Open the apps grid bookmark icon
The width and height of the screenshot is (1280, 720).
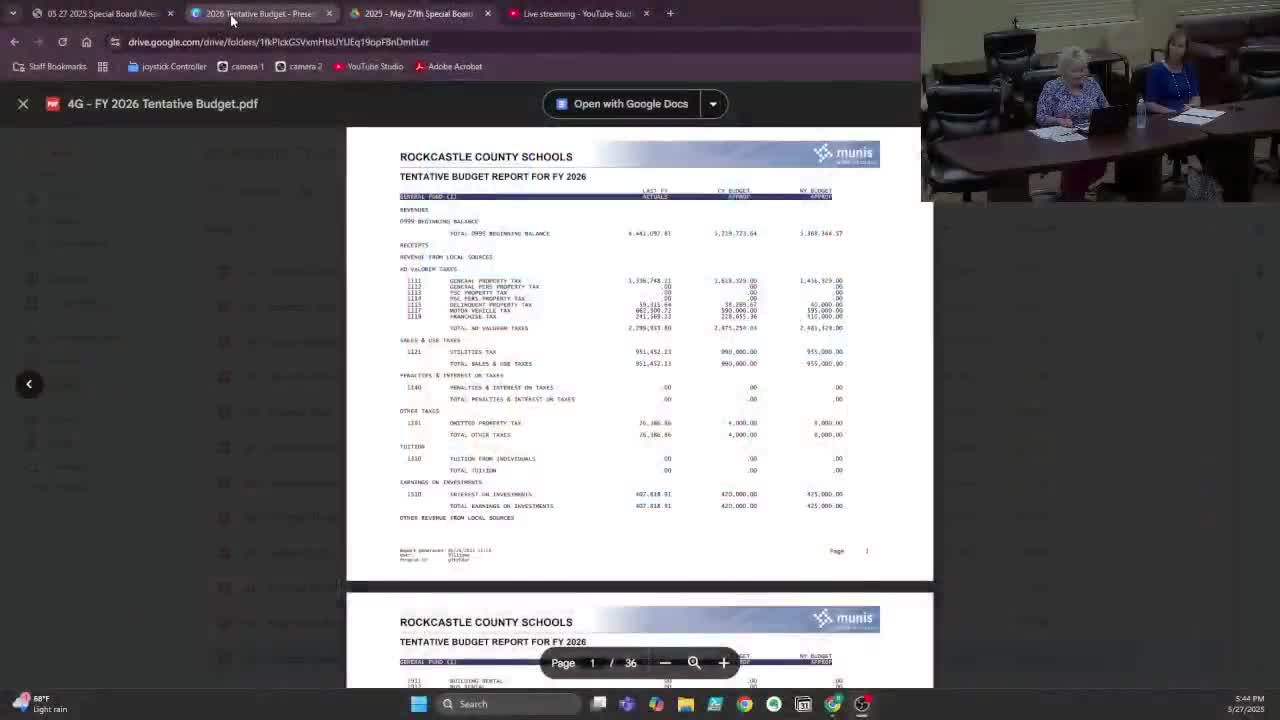102,67
